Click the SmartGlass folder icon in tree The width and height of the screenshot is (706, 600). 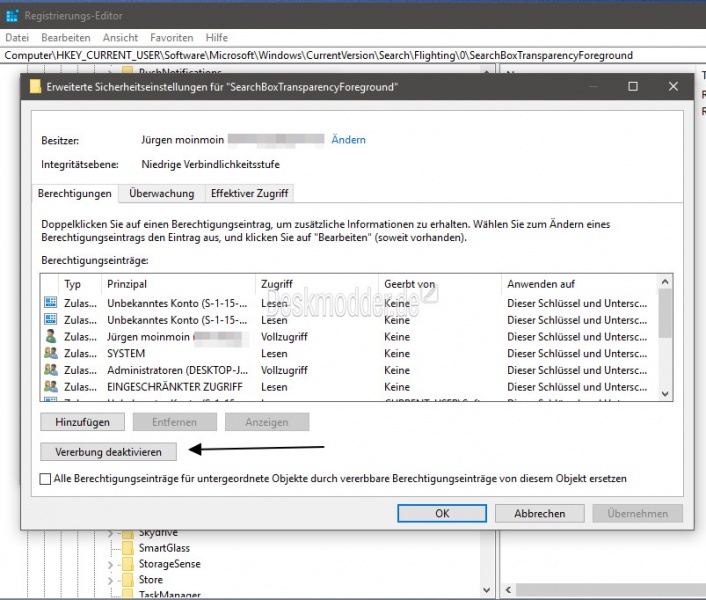[128, 548]
